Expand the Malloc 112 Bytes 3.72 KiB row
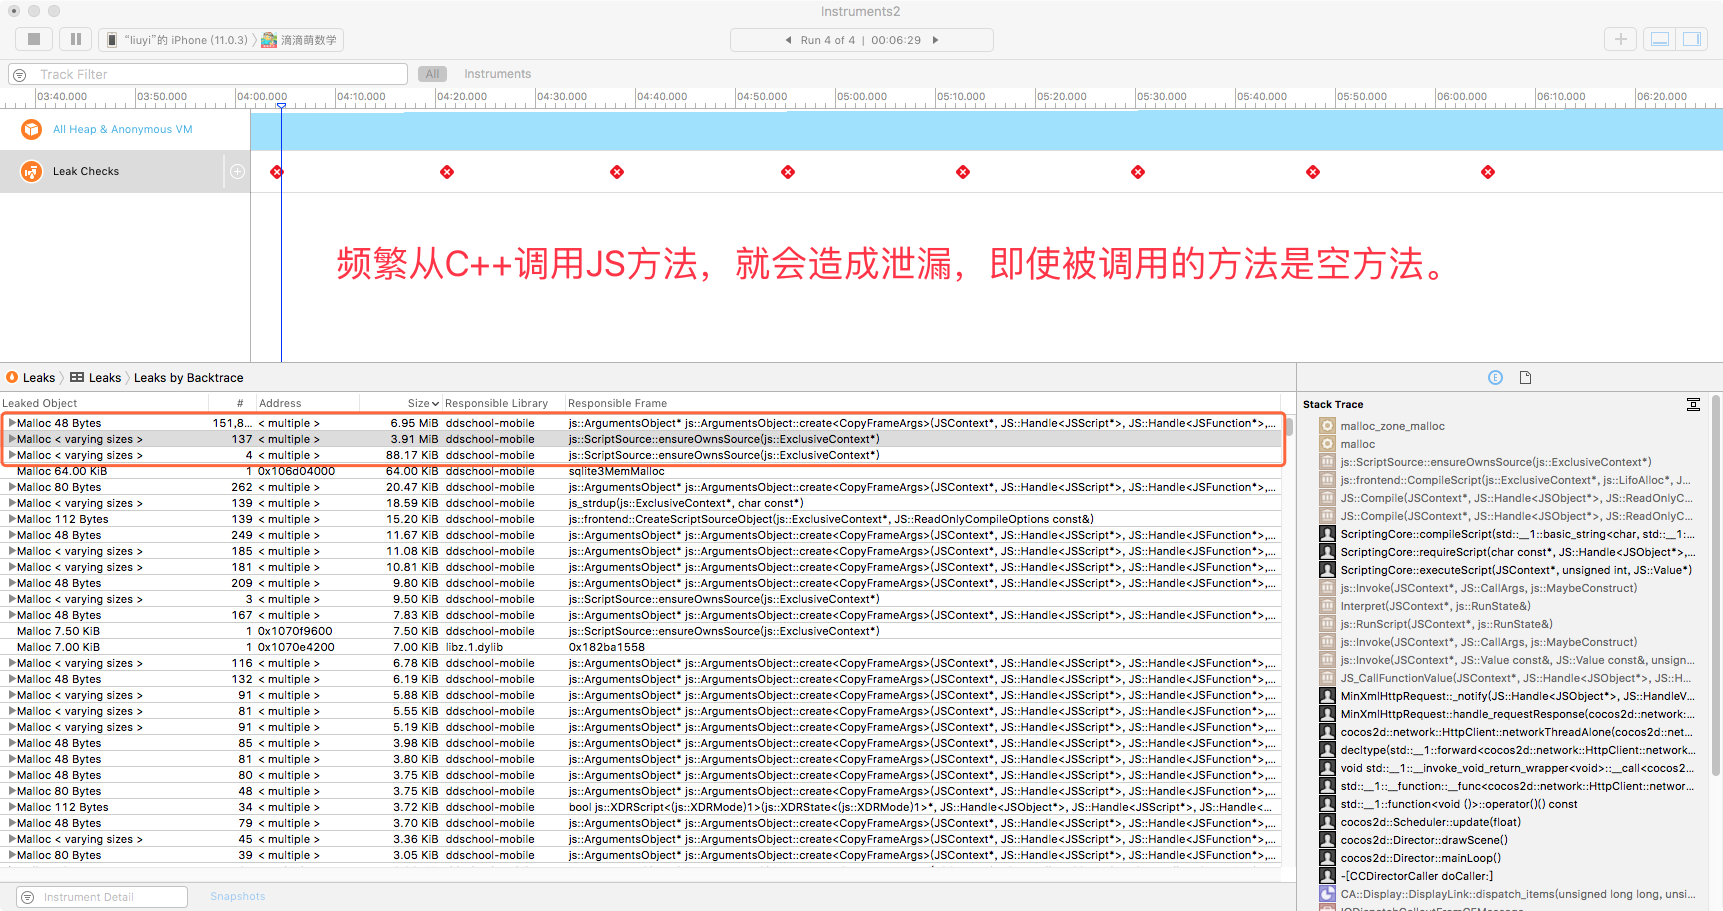The image size is (1723, 911). (12, 807)
